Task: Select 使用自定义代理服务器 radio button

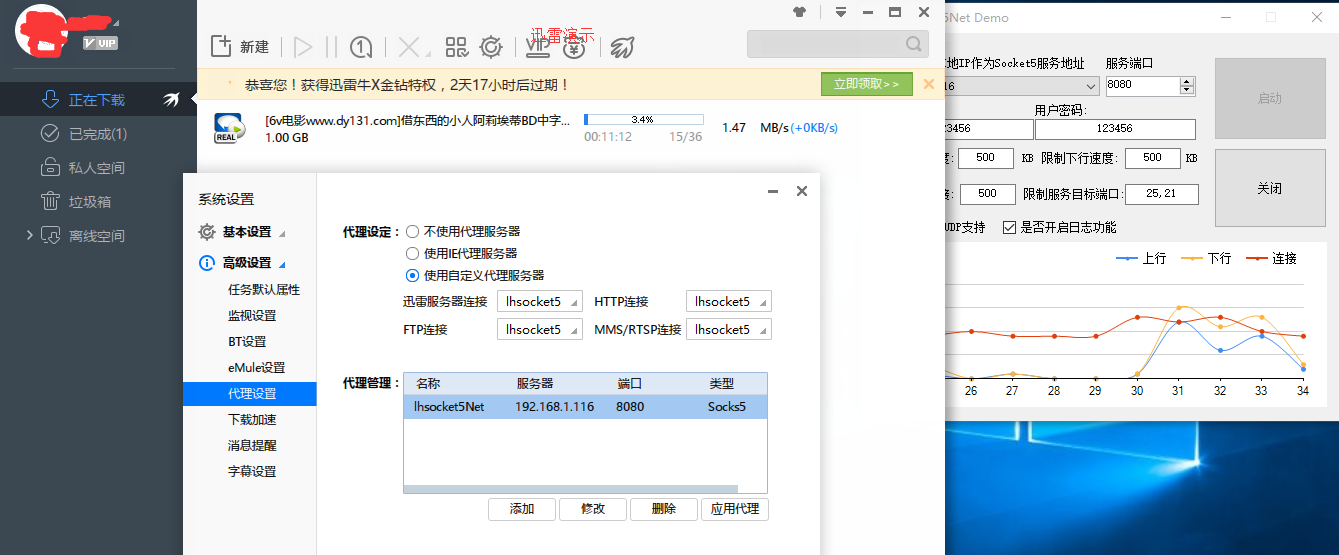Action: click(x=412, y=275)
